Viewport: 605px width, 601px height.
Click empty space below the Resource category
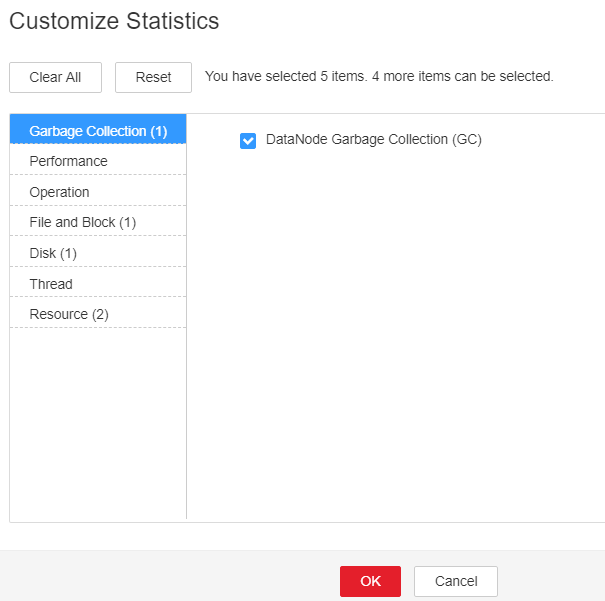[x=98, y=422]
